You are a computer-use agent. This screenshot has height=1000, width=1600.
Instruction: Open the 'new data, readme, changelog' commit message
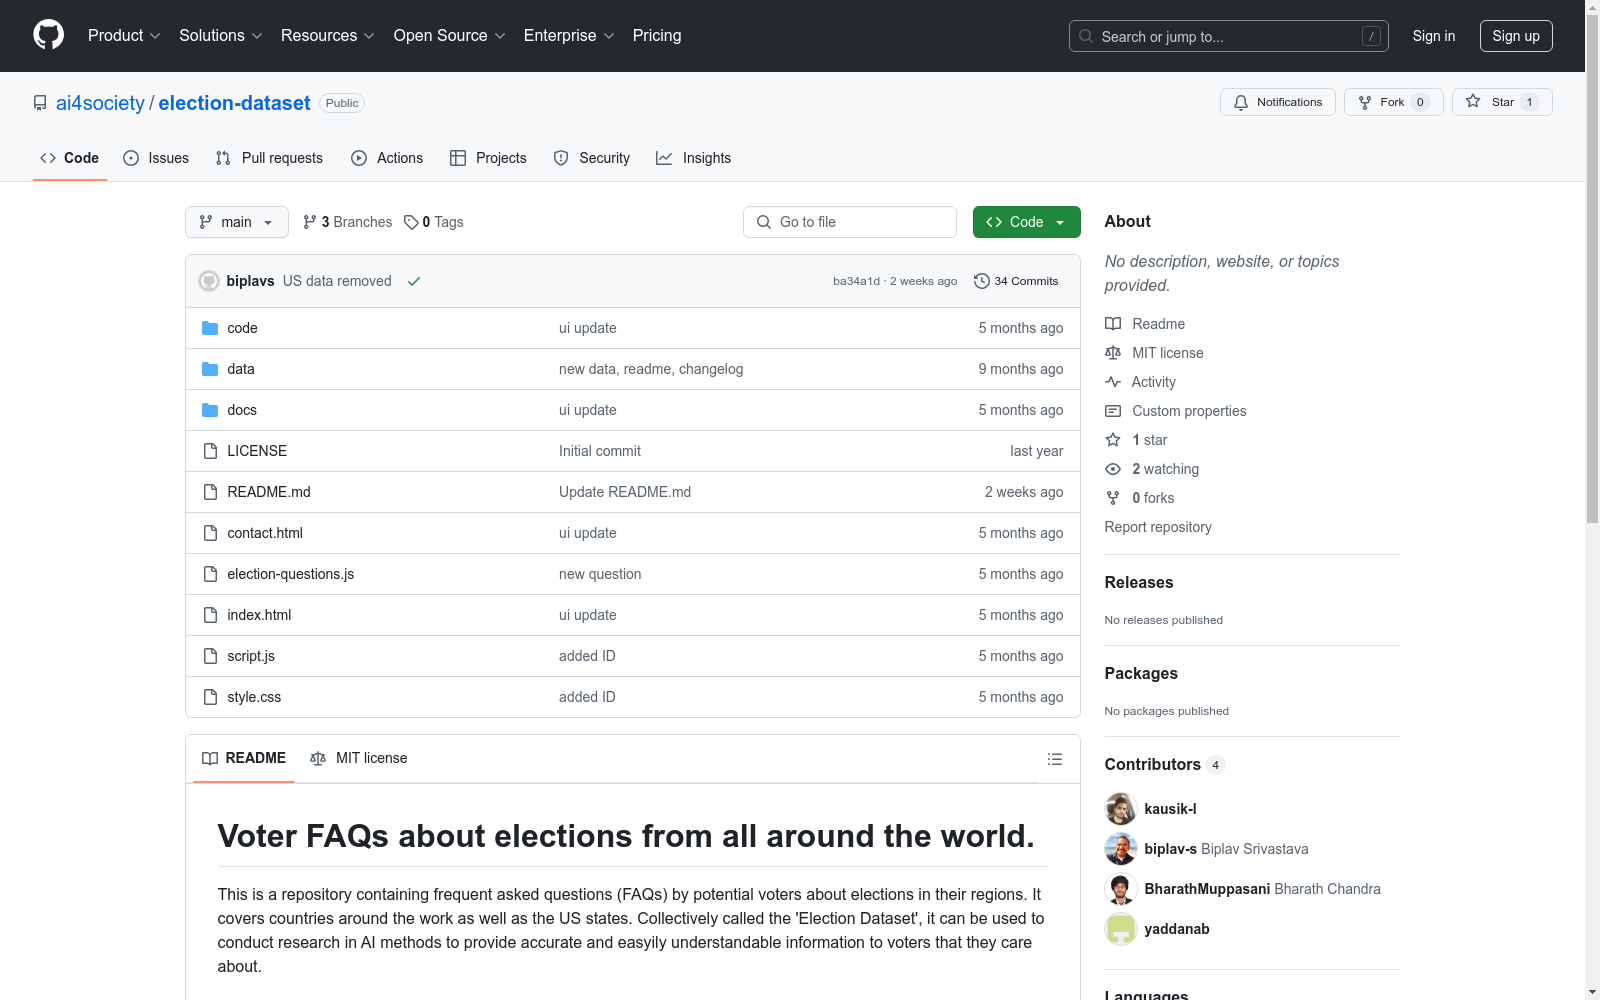[x=651, y=369]
